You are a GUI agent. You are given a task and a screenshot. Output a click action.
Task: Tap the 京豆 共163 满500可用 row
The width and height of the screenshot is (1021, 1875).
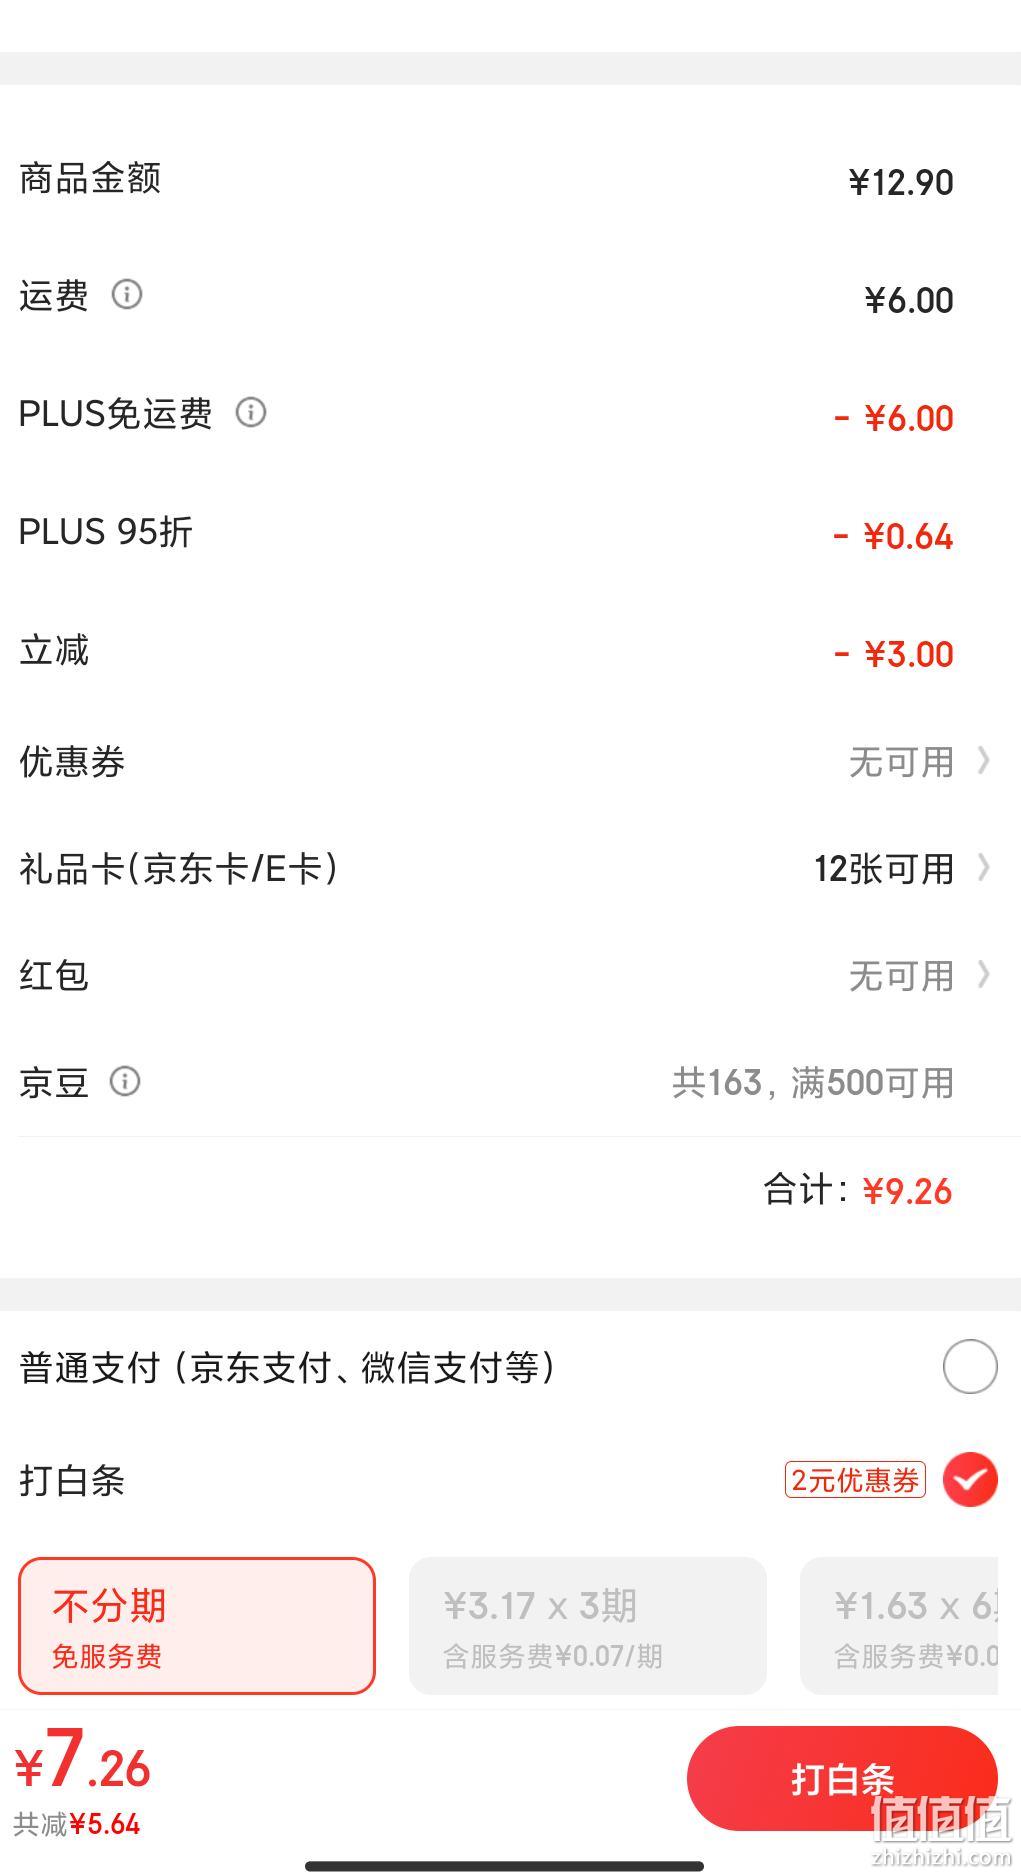point(510,1082)
